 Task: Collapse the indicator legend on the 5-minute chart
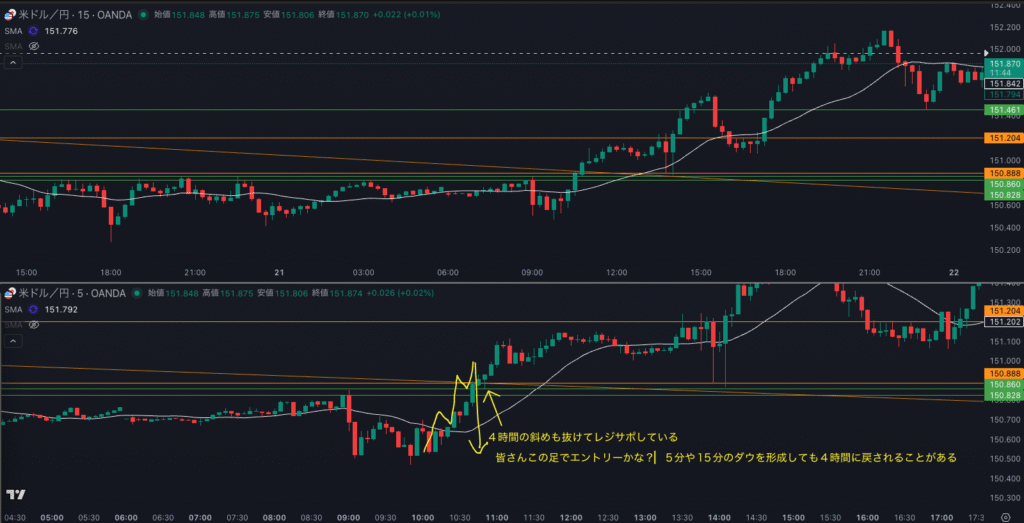coord(12,341)
